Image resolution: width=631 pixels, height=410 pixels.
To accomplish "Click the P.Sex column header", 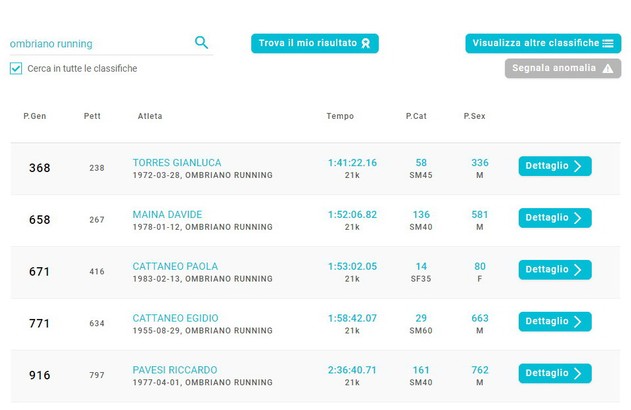I will click(474, 116).
